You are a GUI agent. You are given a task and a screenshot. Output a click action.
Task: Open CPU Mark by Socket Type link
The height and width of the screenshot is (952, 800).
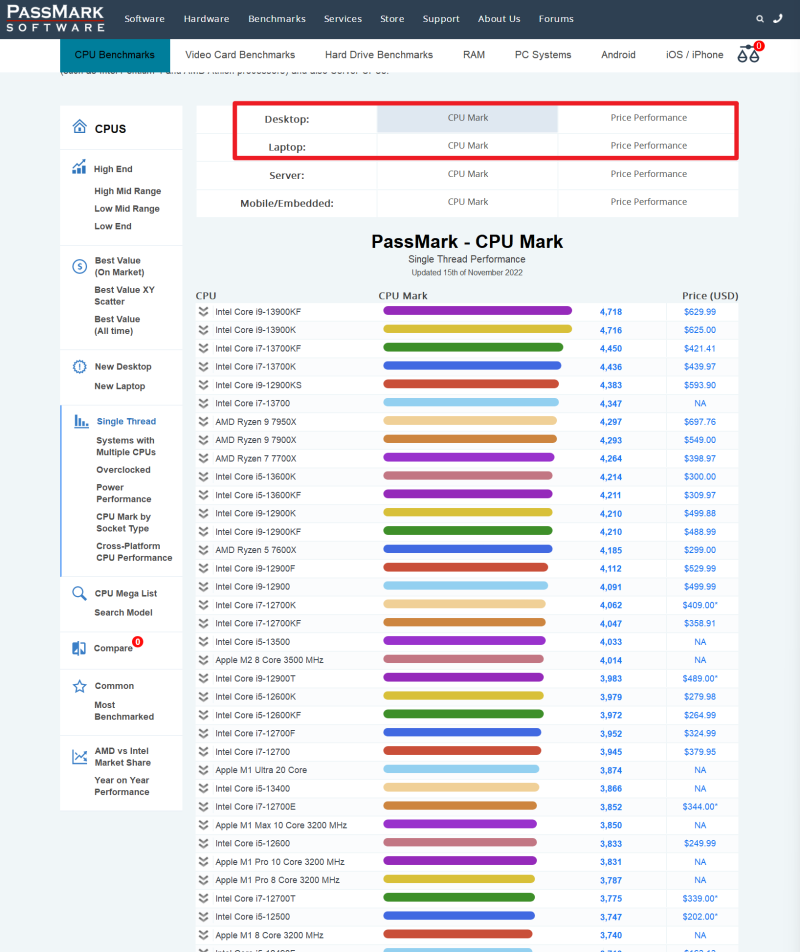point(123,522)
